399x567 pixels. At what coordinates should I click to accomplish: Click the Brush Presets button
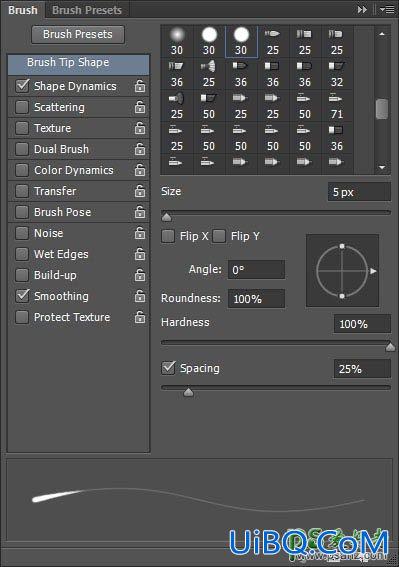coord(78,34)
